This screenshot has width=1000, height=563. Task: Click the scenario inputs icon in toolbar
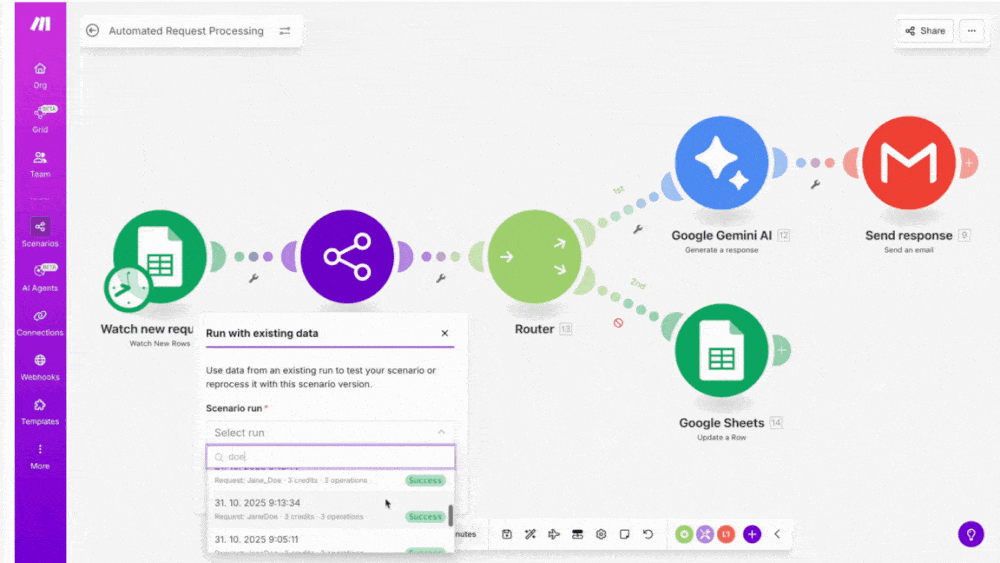[577, 534]
